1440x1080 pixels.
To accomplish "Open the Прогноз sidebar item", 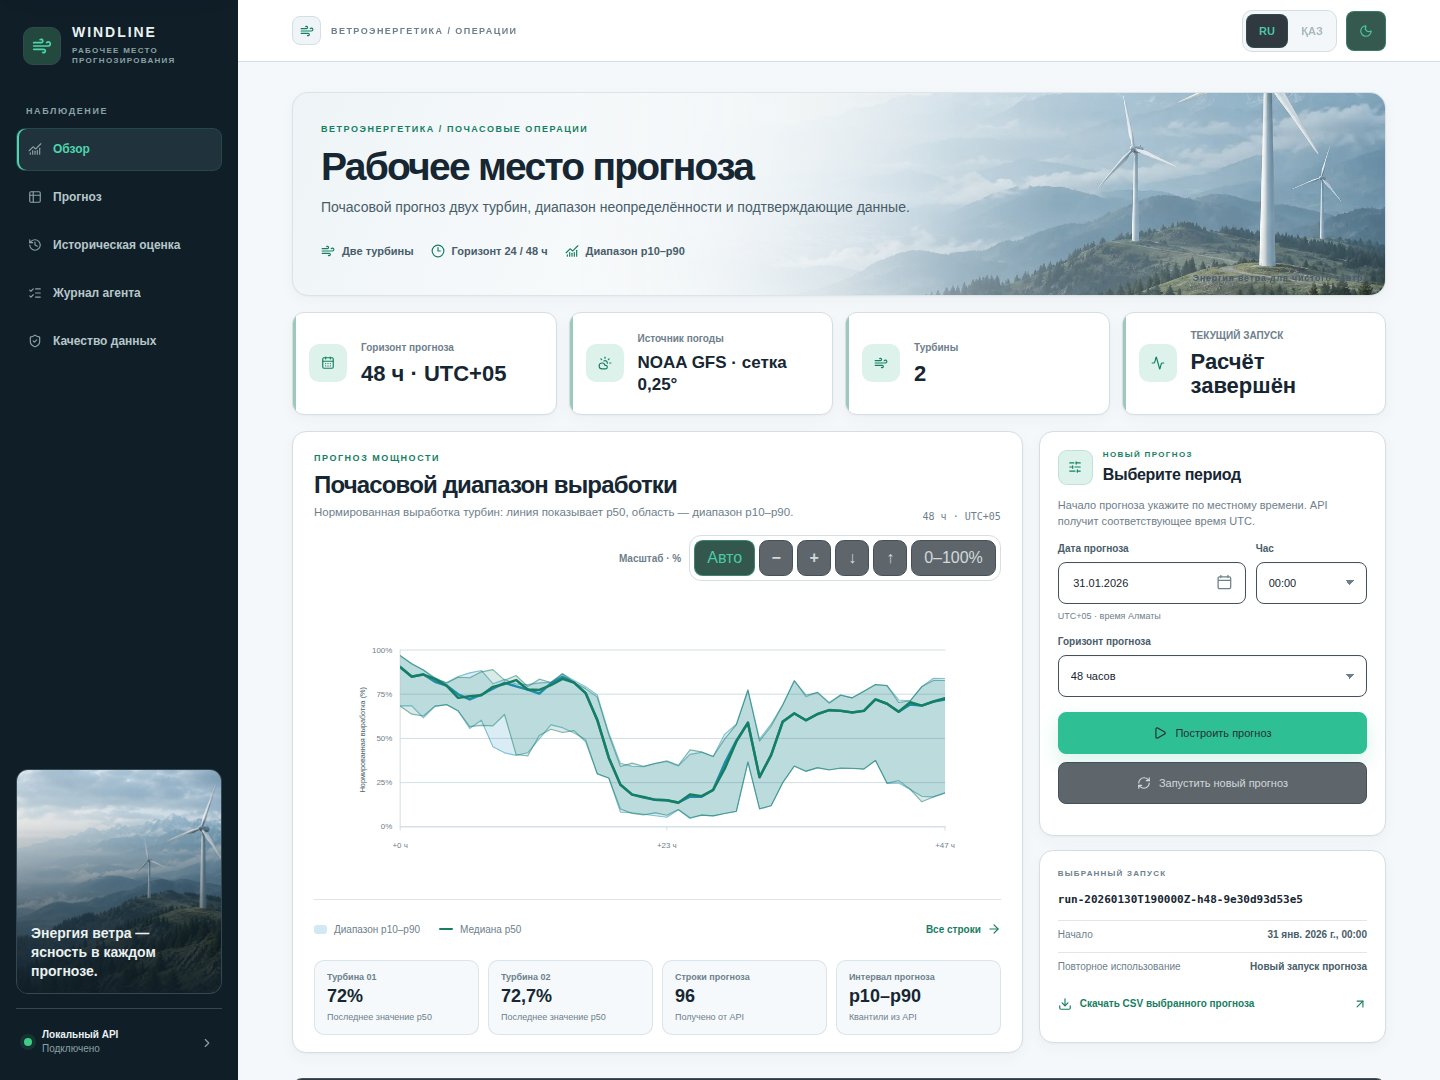I will coord(120,197).
